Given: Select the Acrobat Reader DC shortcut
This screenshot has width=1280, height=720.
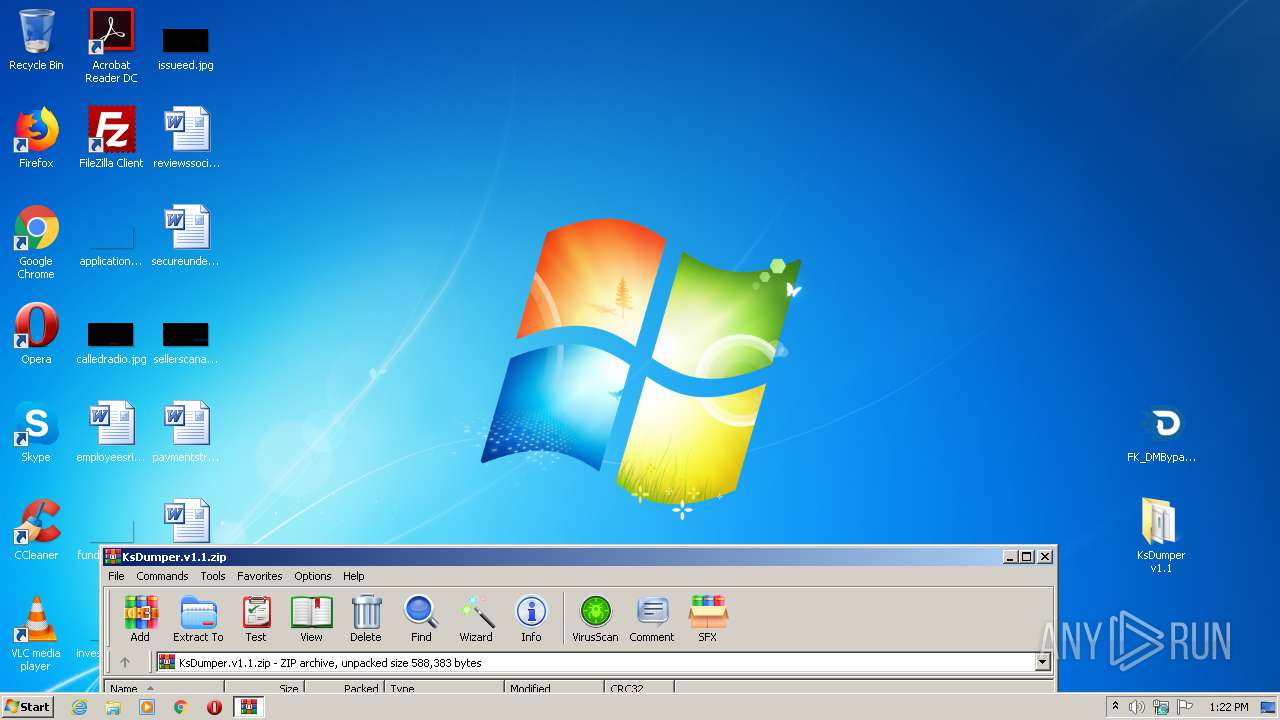Looking at the screenshot, I should [111, 45].
